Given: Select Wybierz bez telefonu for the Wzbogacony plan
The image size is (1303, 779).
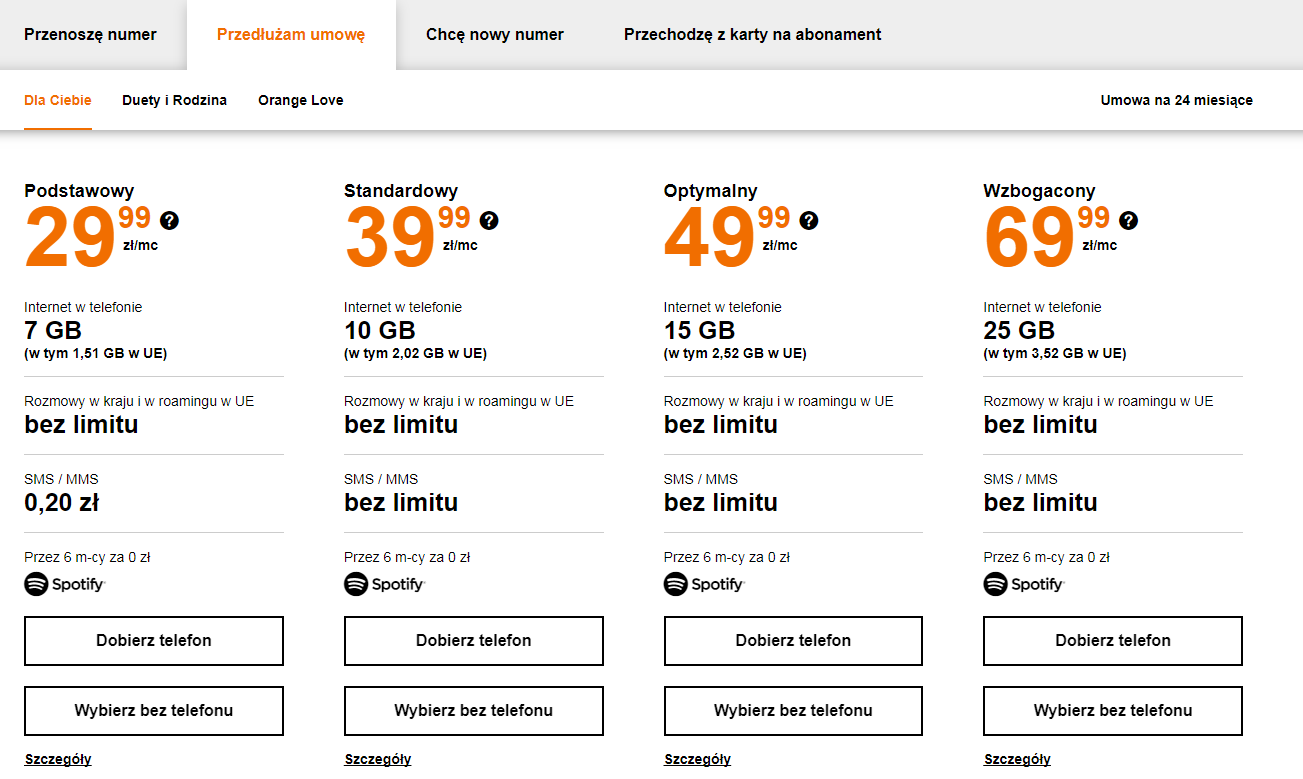Looking at the screenshot, I should click(x=1113, y=711).
